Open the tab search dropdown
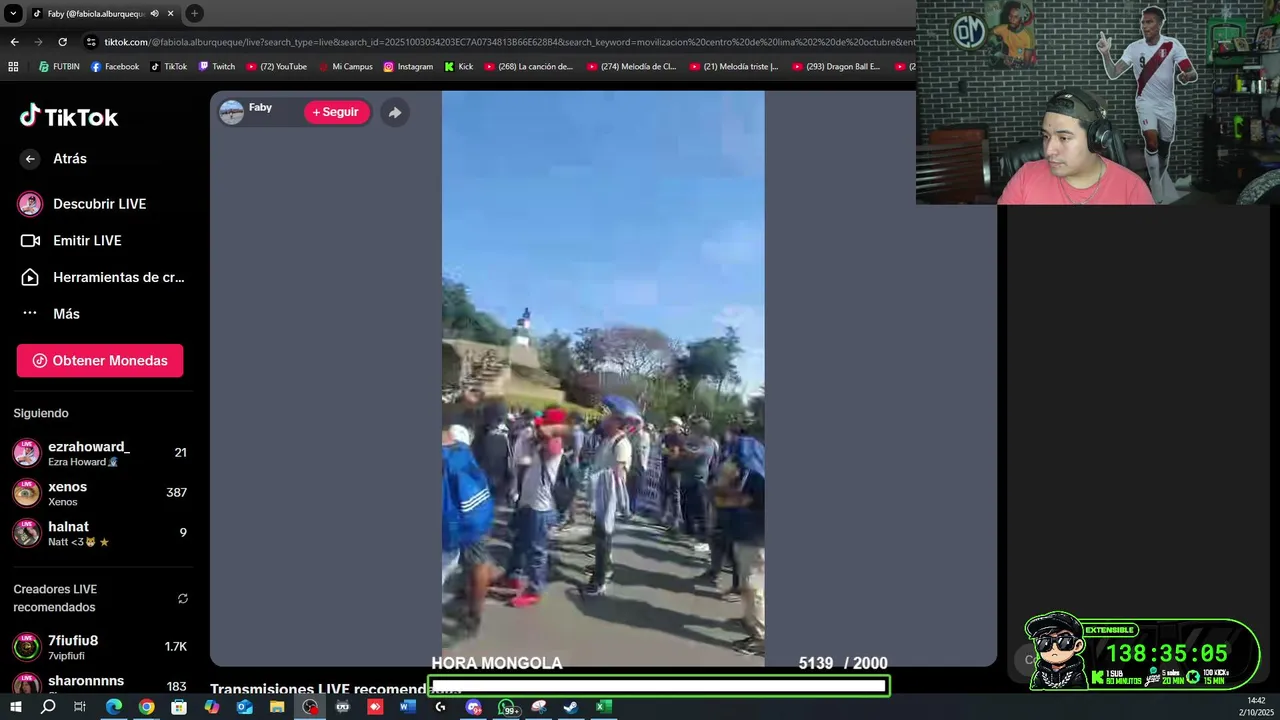 [x=13, y=14]
